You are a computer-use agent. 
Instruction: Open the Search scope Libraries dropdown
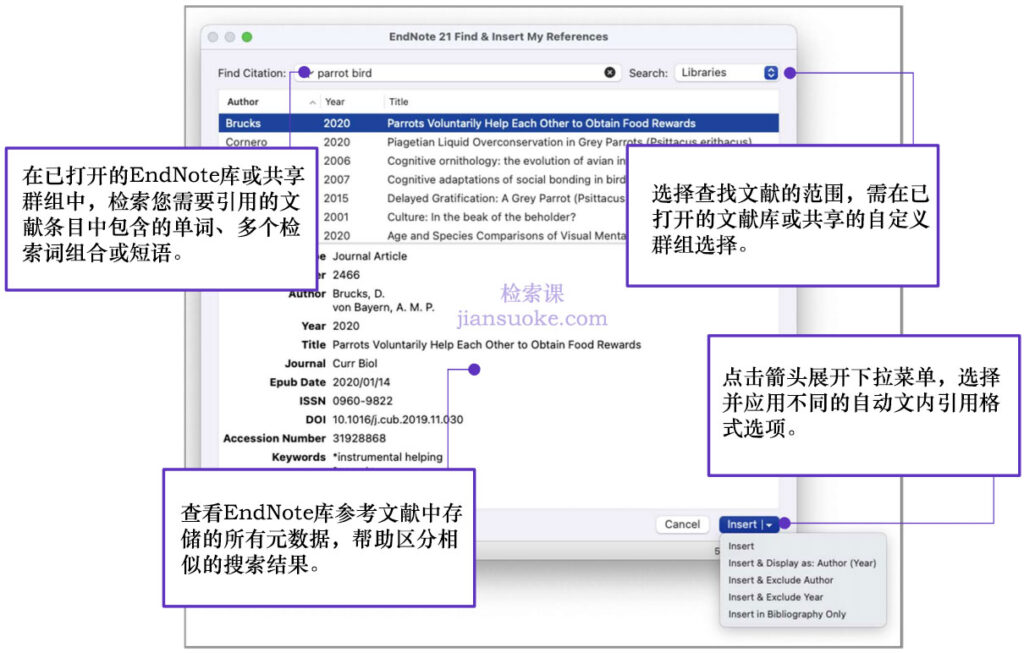coord(727,72)
